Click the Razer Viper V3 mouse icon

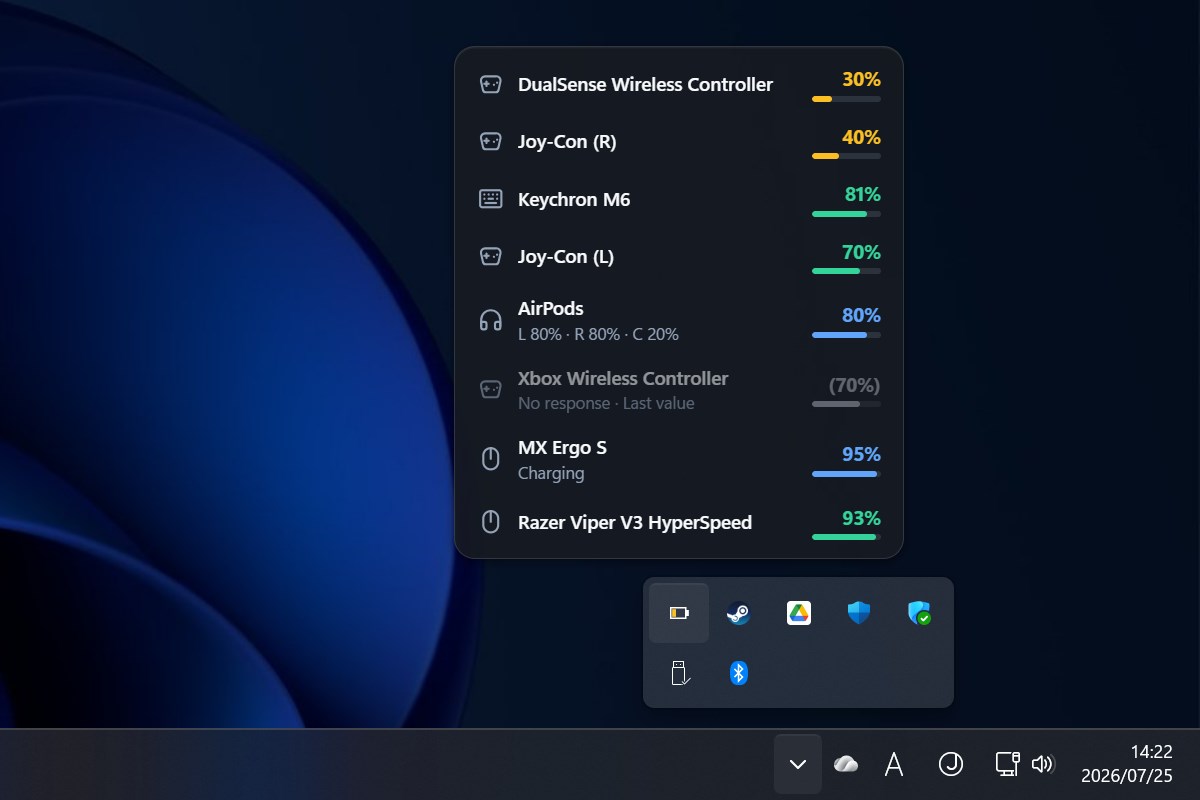[490, 522]
